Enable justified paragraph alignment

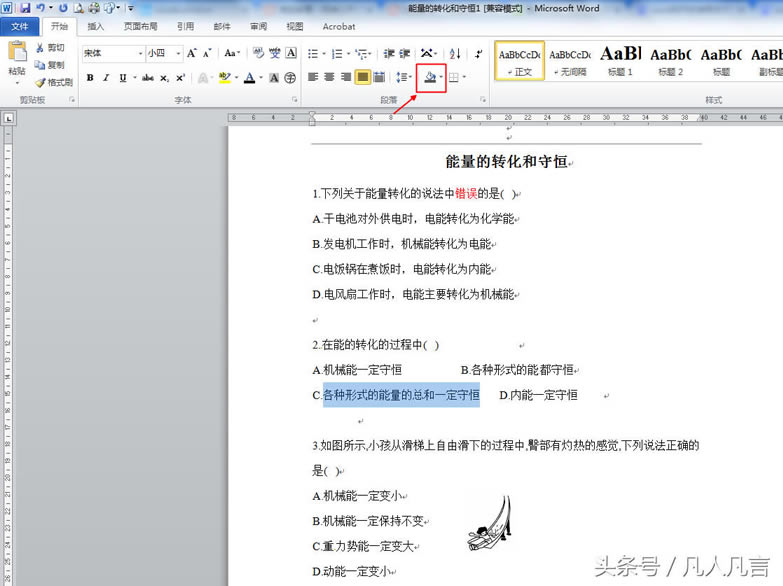(363, 77)
